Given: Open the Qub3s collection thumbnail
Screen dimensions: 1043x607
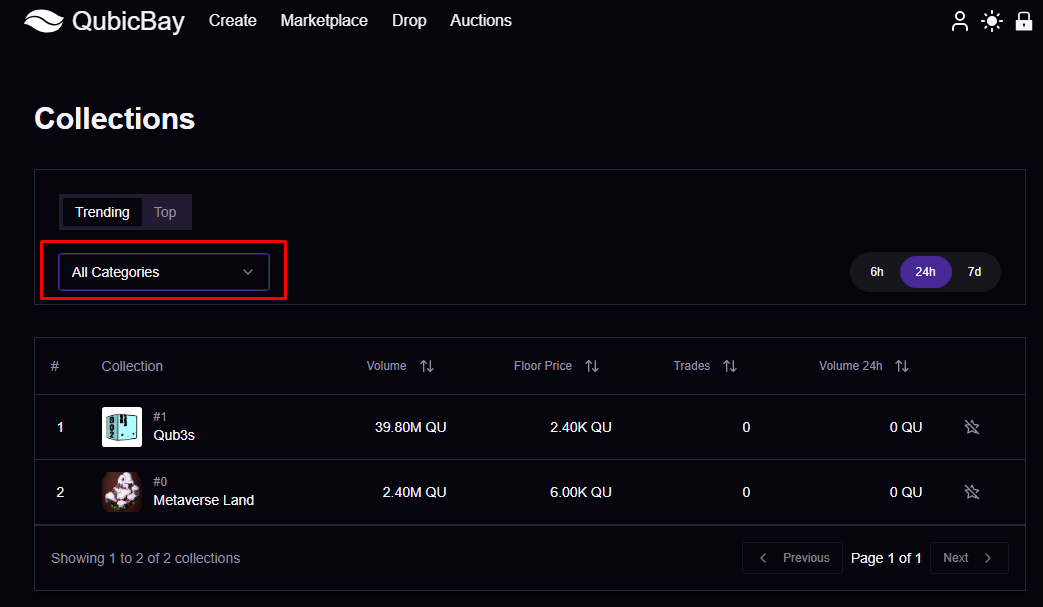Looking at the screenshot, I should (122, 427).
